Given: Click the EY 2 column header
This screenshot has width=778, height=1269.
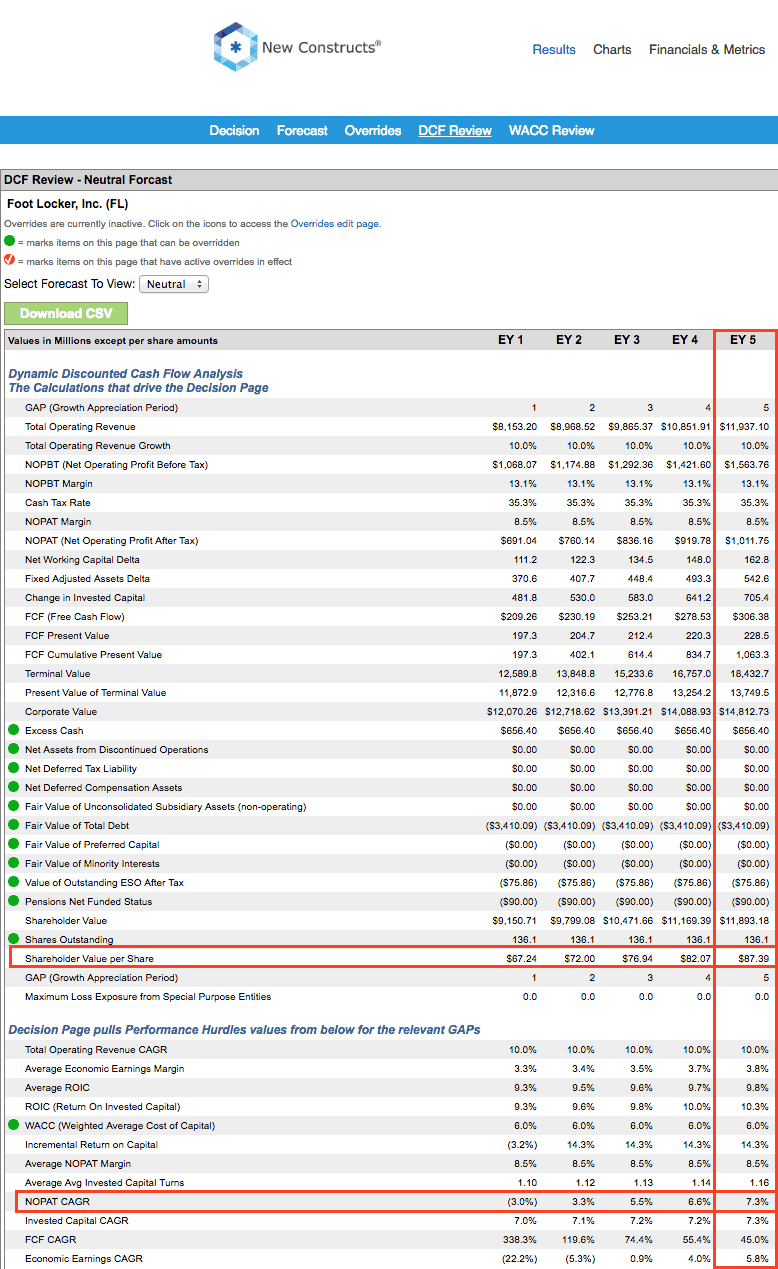Looking at the screenshot, I should tap(569, 340).
